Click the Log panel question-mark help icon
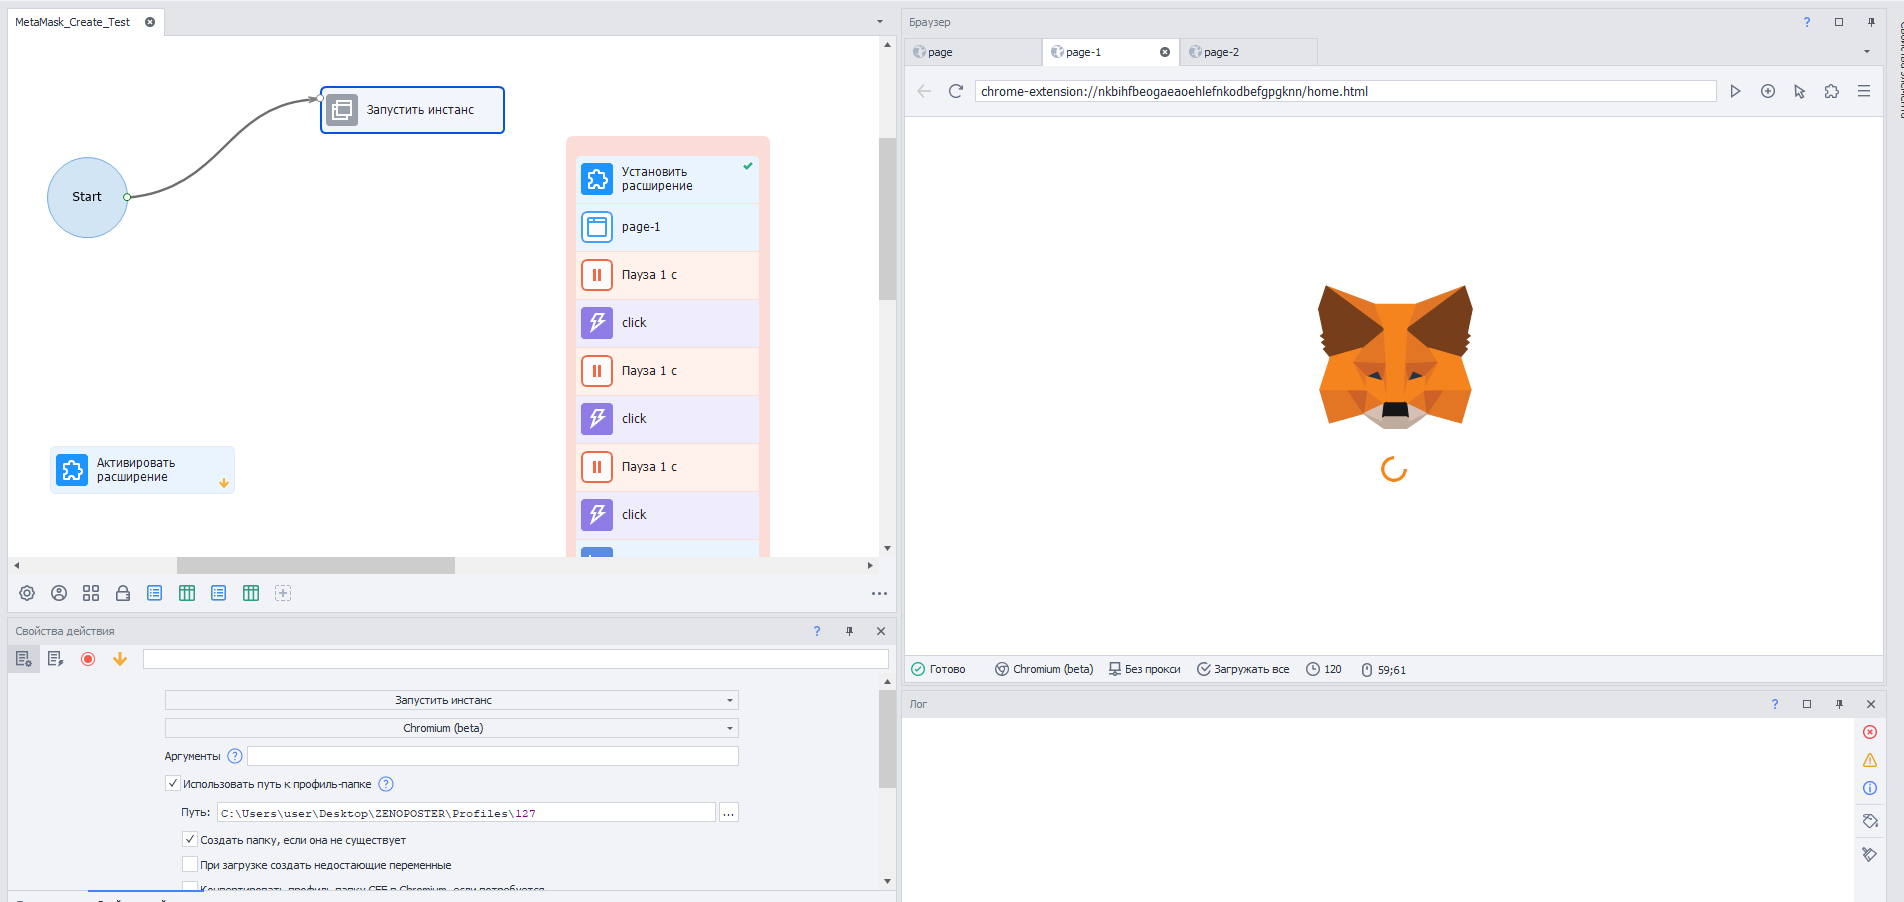 1775,704
